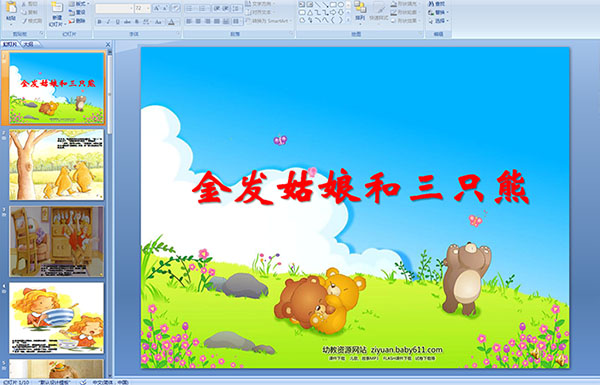Click the 删除 delete slide button
Image resolution: width=600 pixels, height=385 pixels.
pos(78,21)
